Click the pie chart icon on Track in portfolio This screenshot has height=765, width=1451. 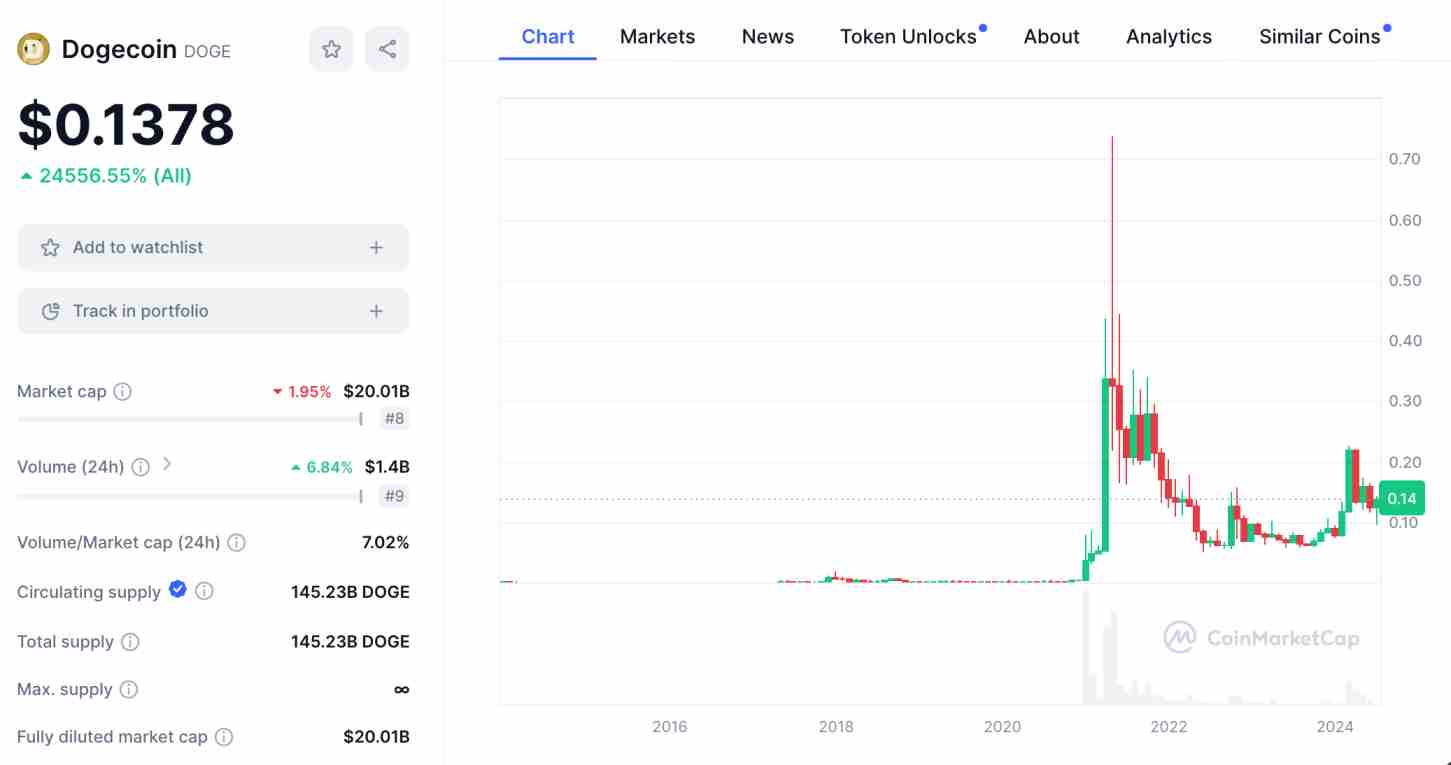[50, 311]
